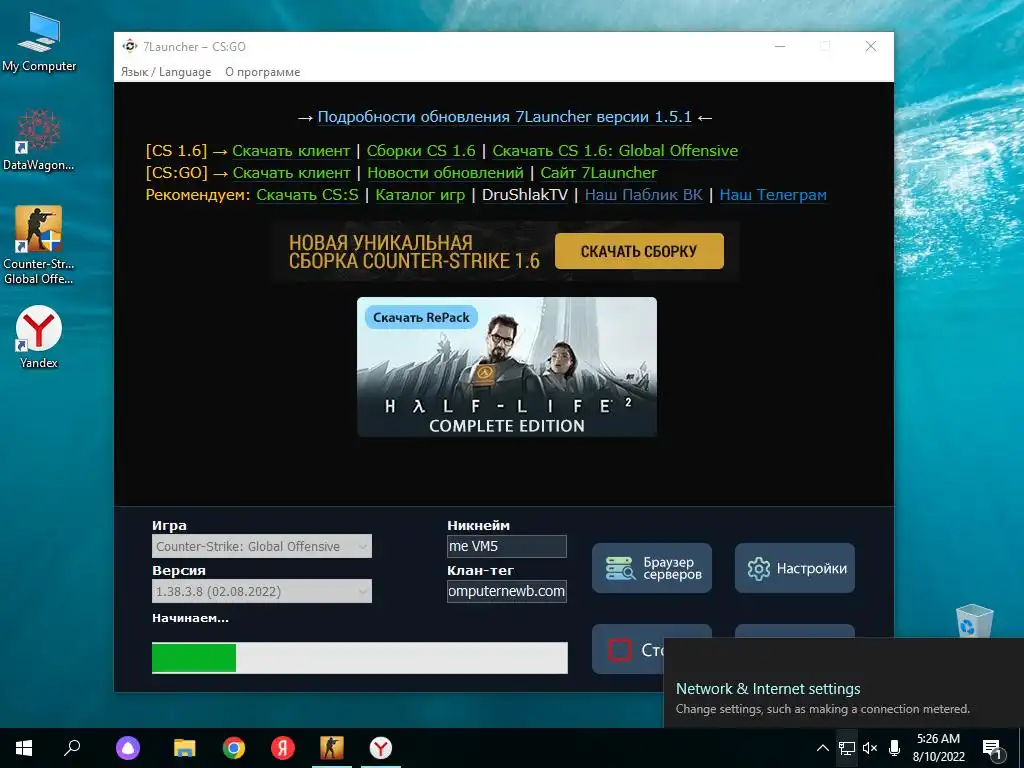Open the Half-Life 2 Complete Edition banner
This screenshot has width=1024, height=768.
point(507,367)
